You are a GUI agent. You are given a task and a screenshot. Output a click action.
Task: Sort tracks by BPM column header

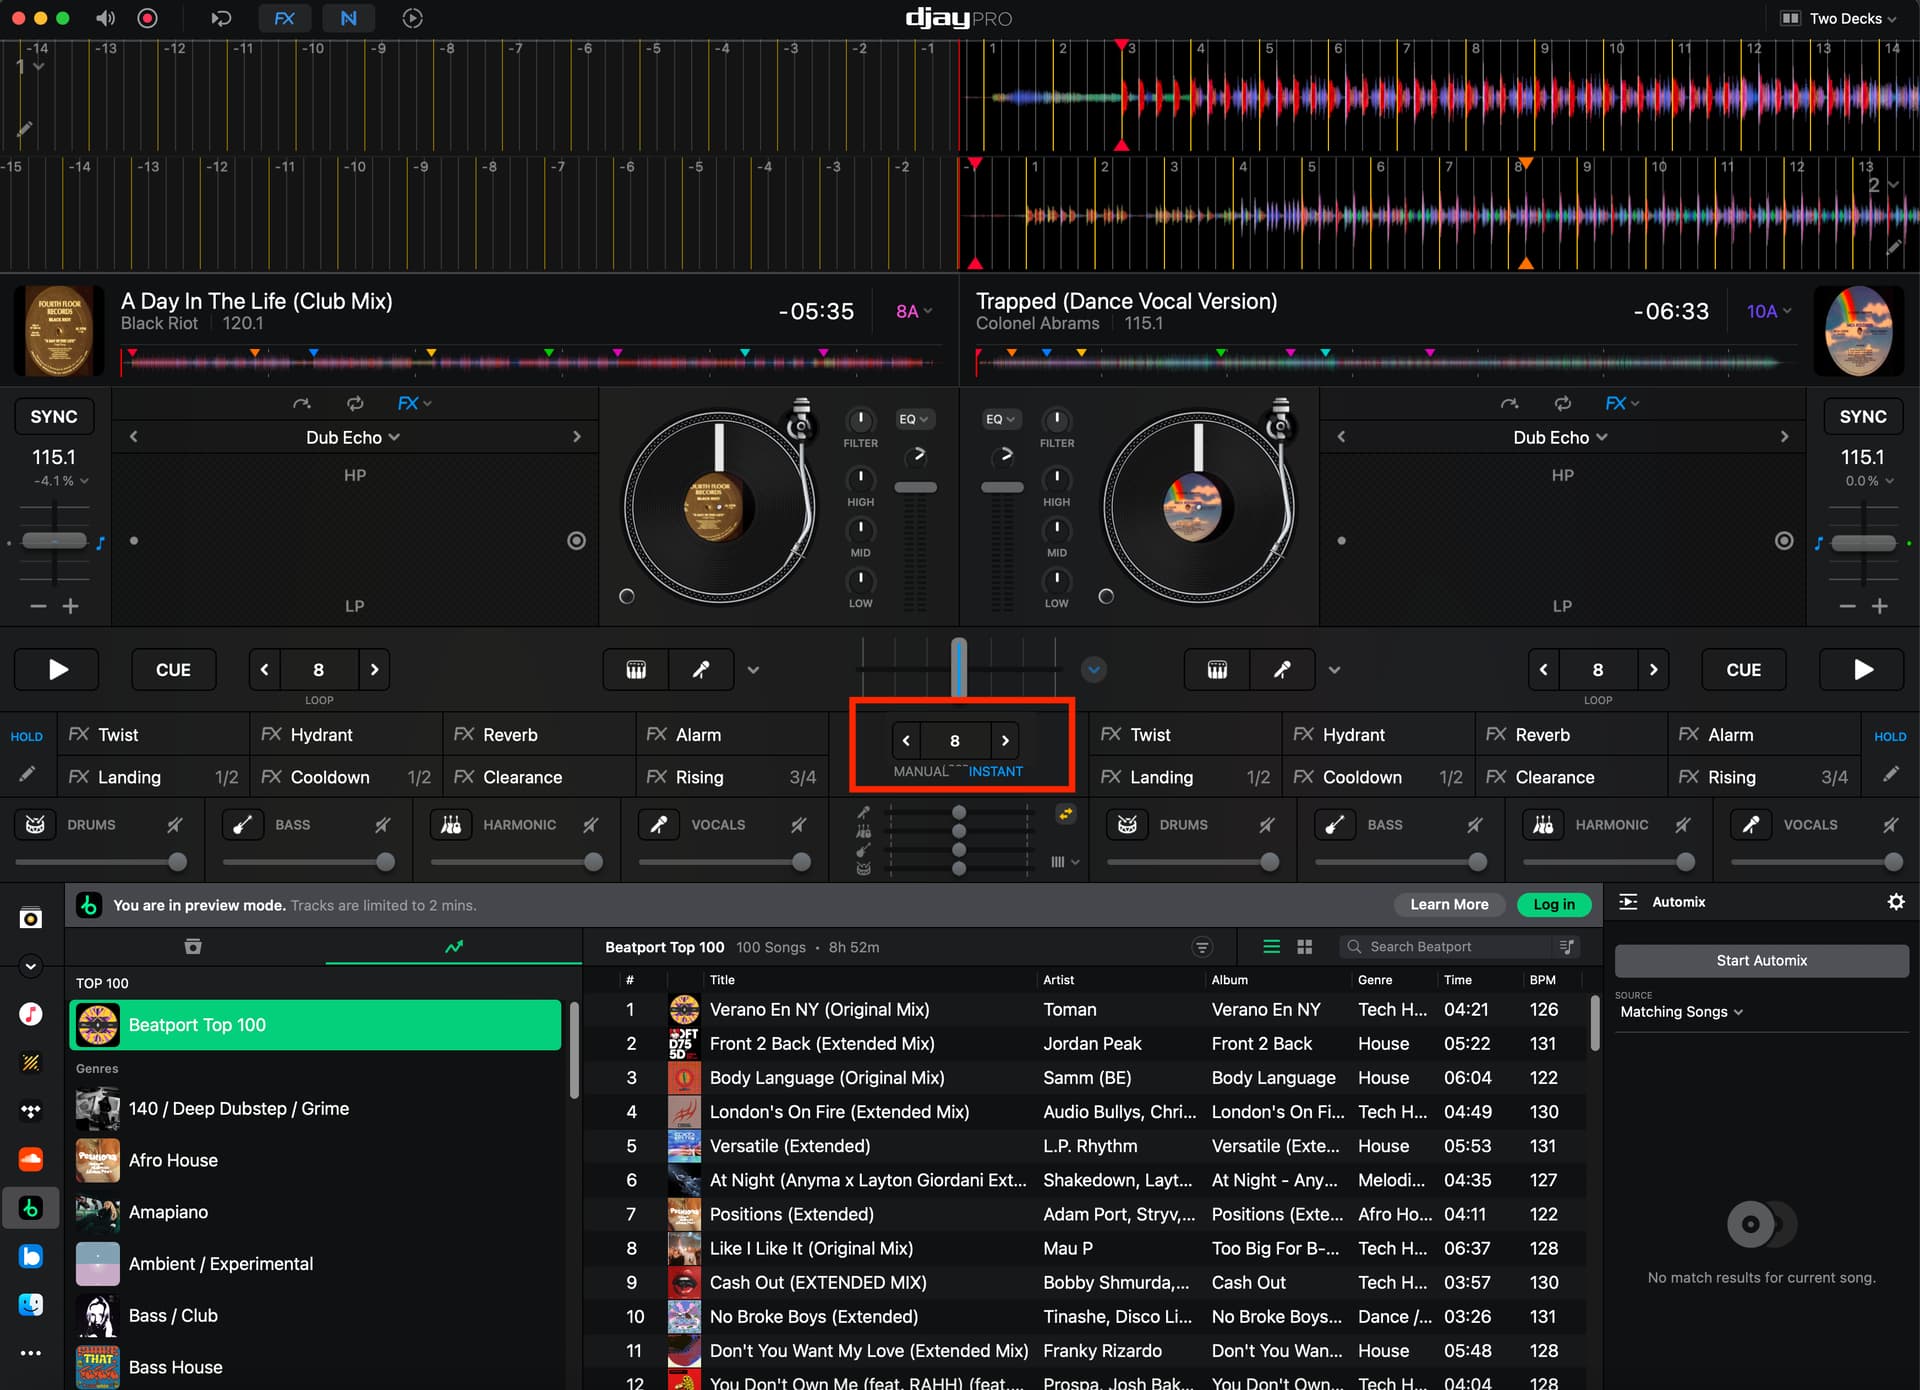click(1542, 980)
